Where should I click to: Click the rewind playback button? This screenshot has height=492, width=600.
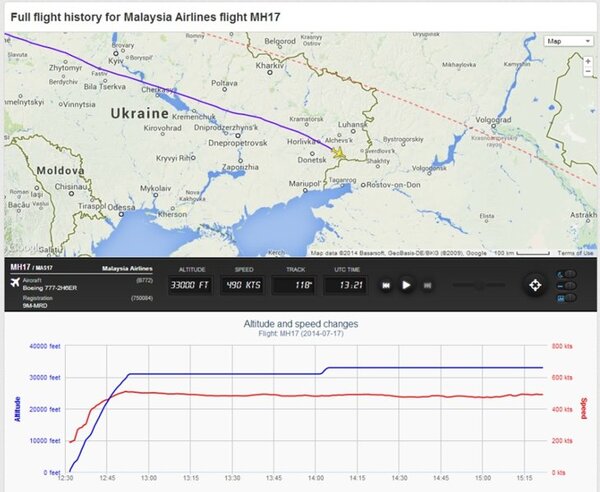pyautogui.click(x=386, y=285)
